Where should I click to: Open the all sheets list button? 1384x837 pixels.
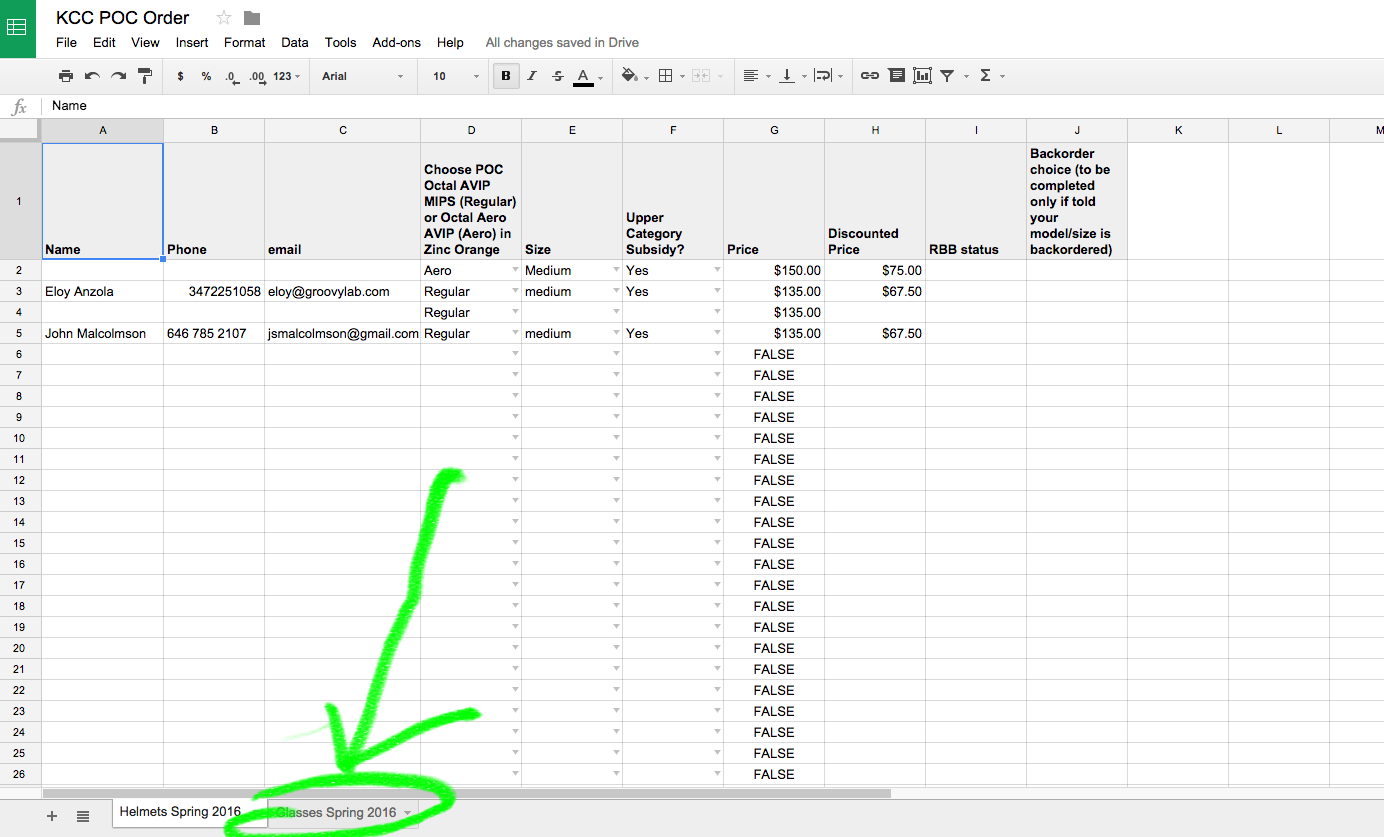point(83,816)
